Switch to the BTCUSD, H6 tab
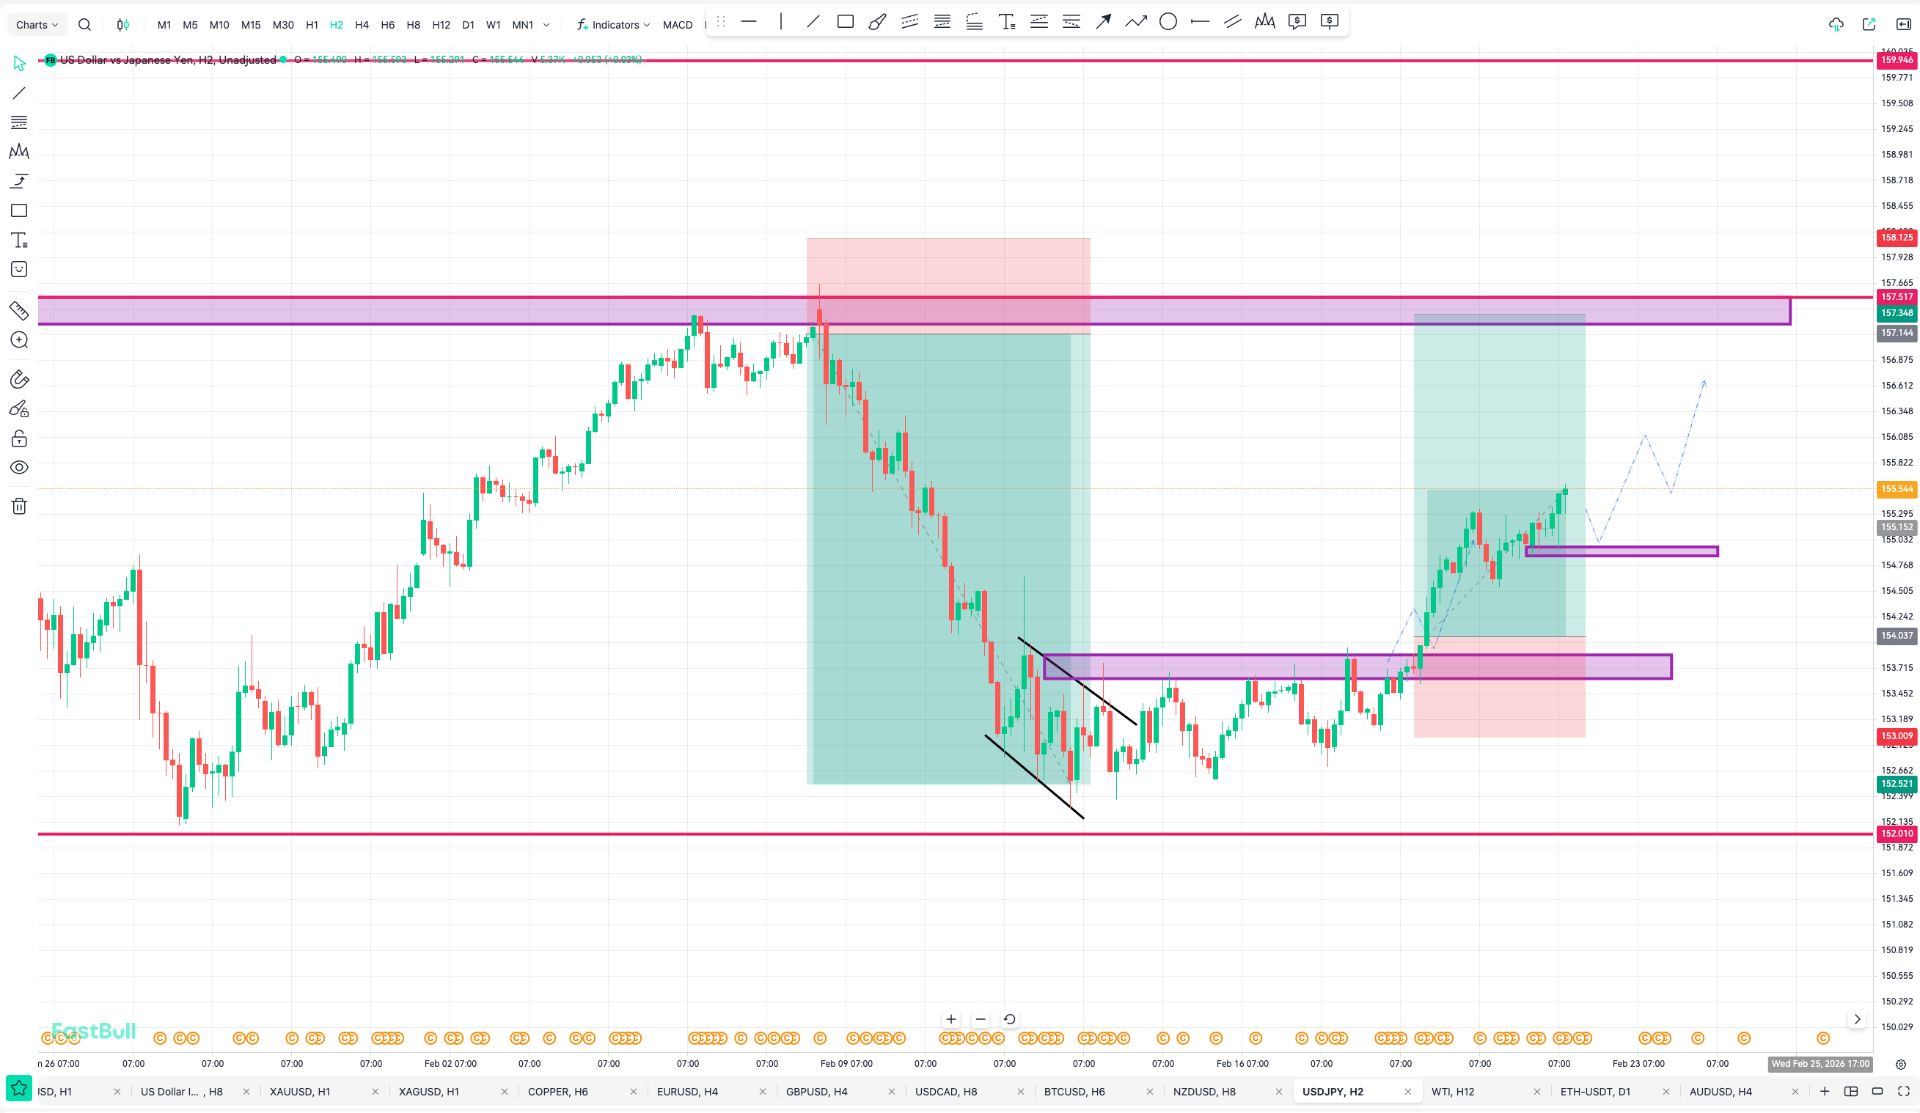Image resolution: width=1920 pixels, height=1113 pixels. [x=1074, y=1091]
